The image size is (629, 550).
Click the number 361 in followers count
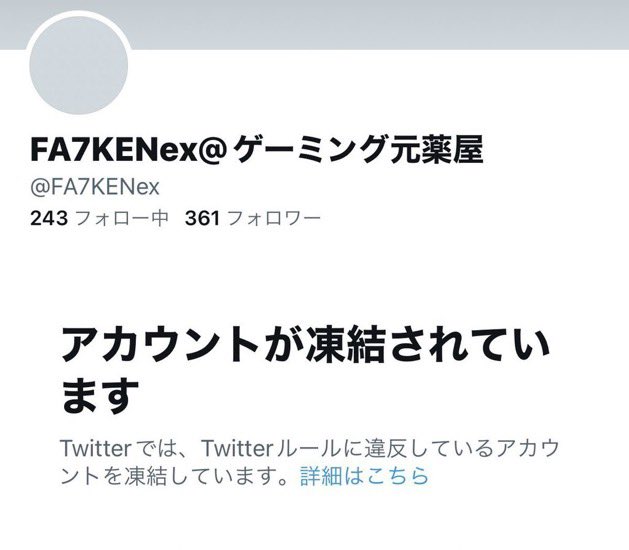pyautogui.click(x=203, y=218)
